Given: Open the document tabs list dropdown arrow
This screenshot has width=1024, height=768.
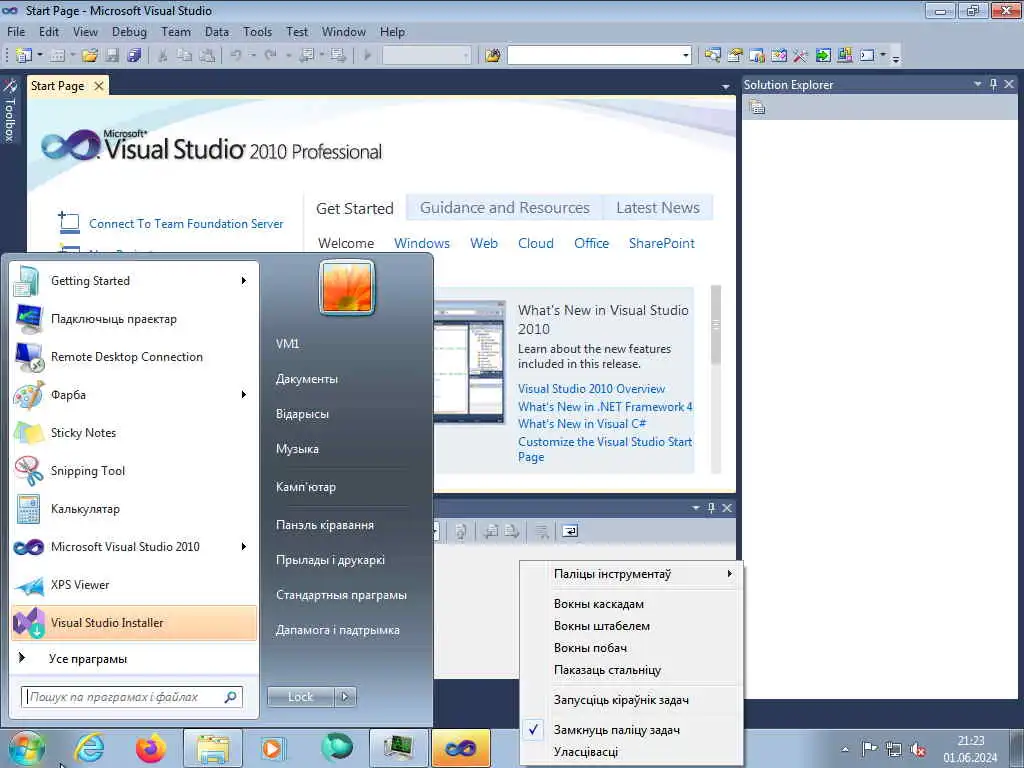Looking at the screenshot, I should click(x=726, y=86).
